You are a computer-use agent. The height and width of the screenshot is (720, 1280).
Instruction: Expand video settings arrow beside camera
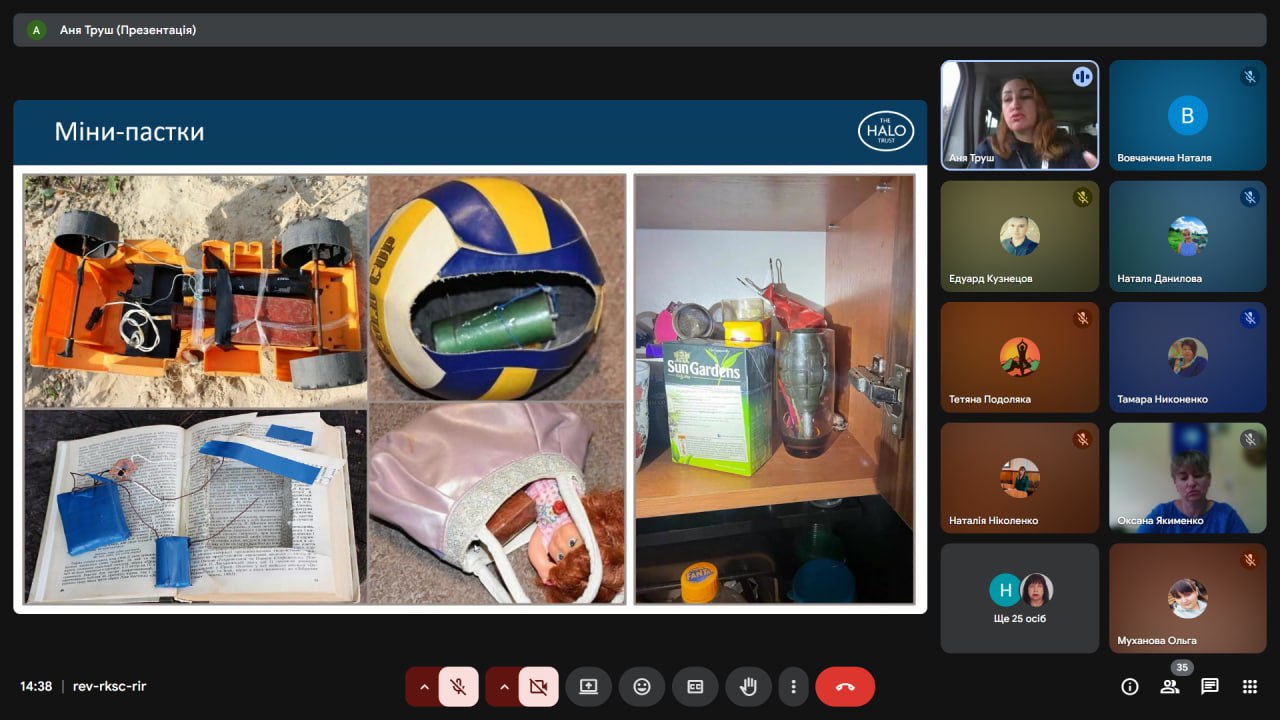pyautogui.click(x=504, y=687)
